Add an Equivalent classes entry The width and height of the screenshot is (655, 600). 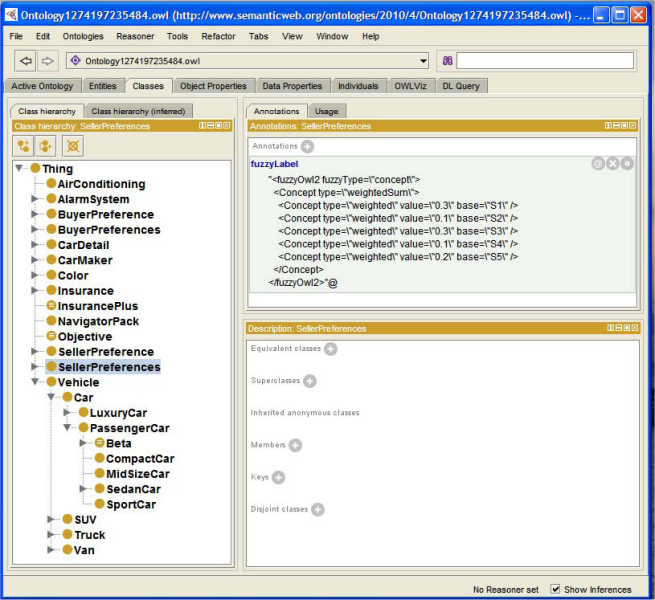pos(331,349)
